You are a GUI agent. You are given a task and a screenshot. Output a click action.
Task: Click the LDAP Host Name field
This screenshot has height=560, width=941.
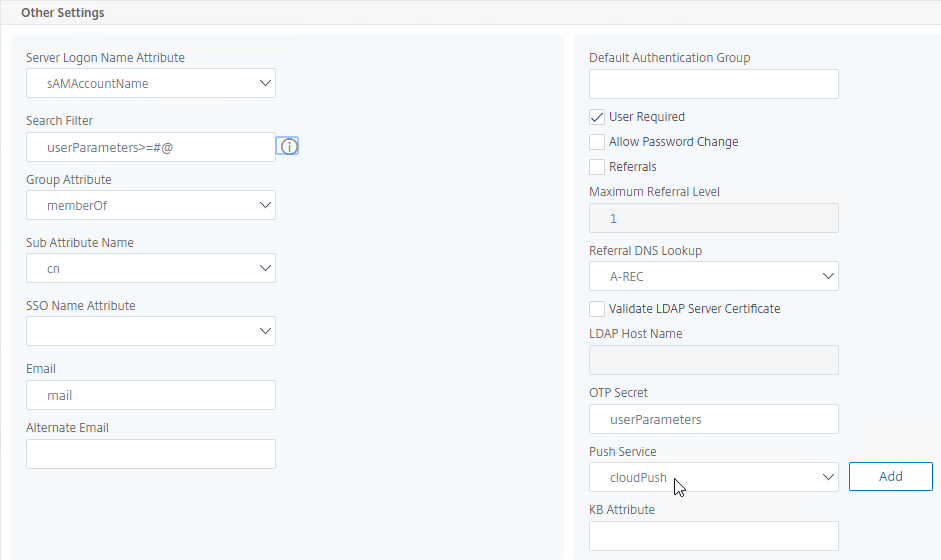click(714, 360)
